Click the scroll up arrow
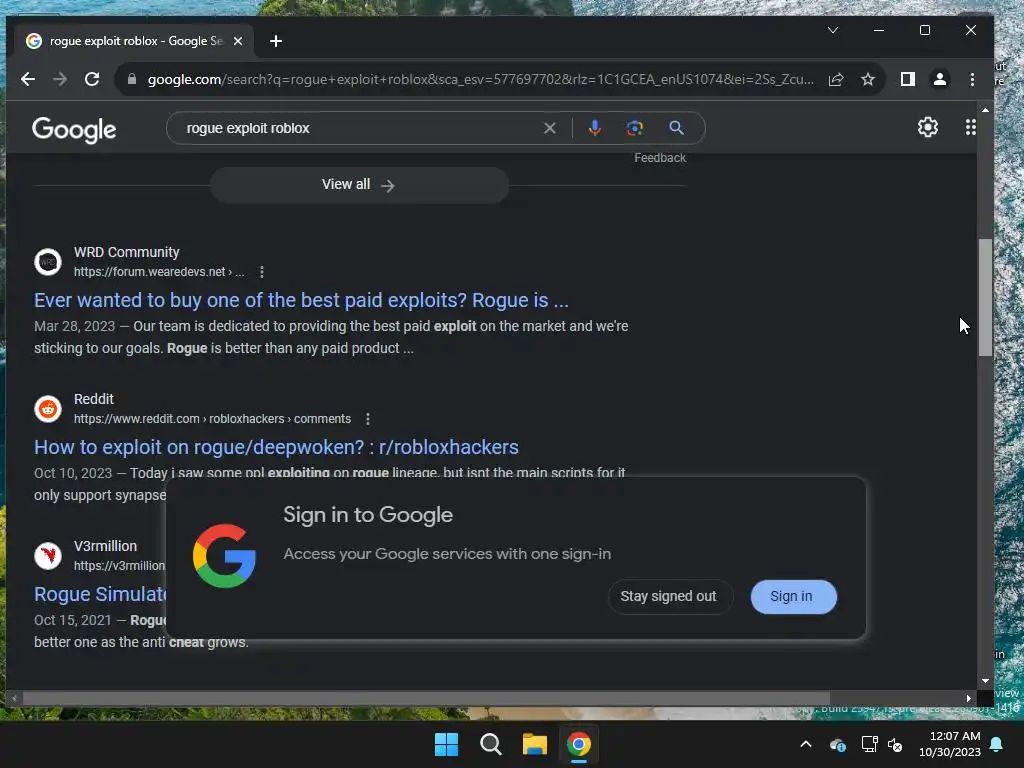This screenshot has width=1024, height=768. pos(985,110)
